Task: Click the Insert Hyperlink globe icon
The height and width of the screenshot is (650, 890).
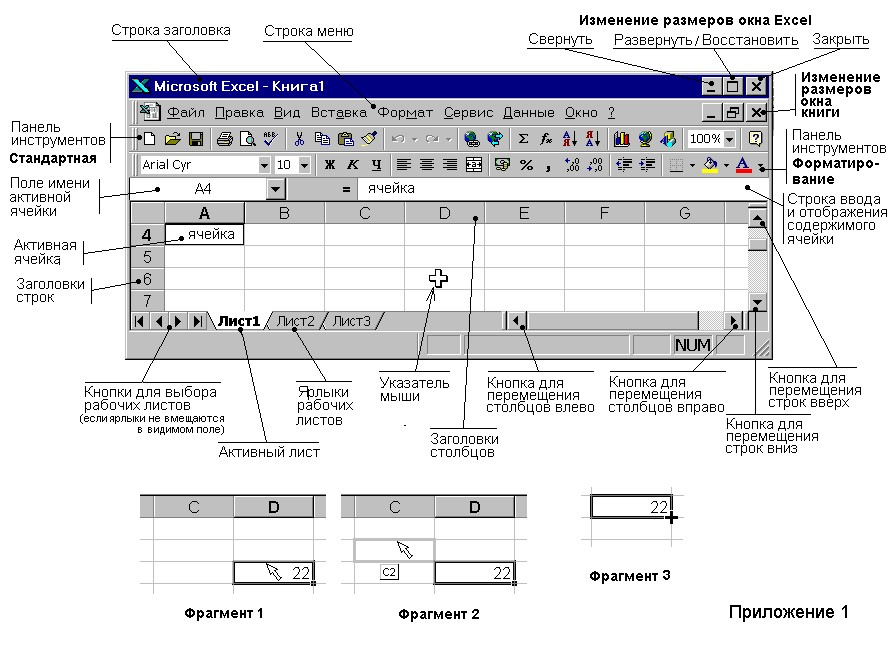Action: click(471, 139)
